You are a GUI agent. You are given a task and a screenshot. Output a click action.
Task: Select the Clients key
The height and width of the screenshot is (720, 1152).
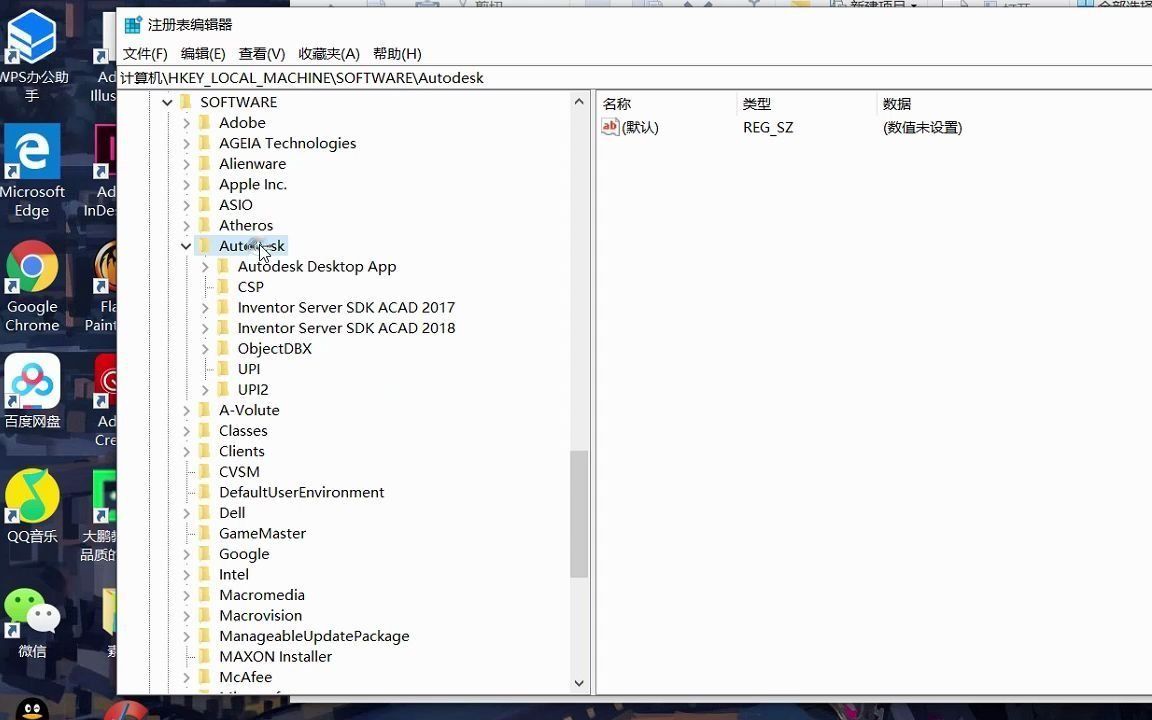(242, 452)
